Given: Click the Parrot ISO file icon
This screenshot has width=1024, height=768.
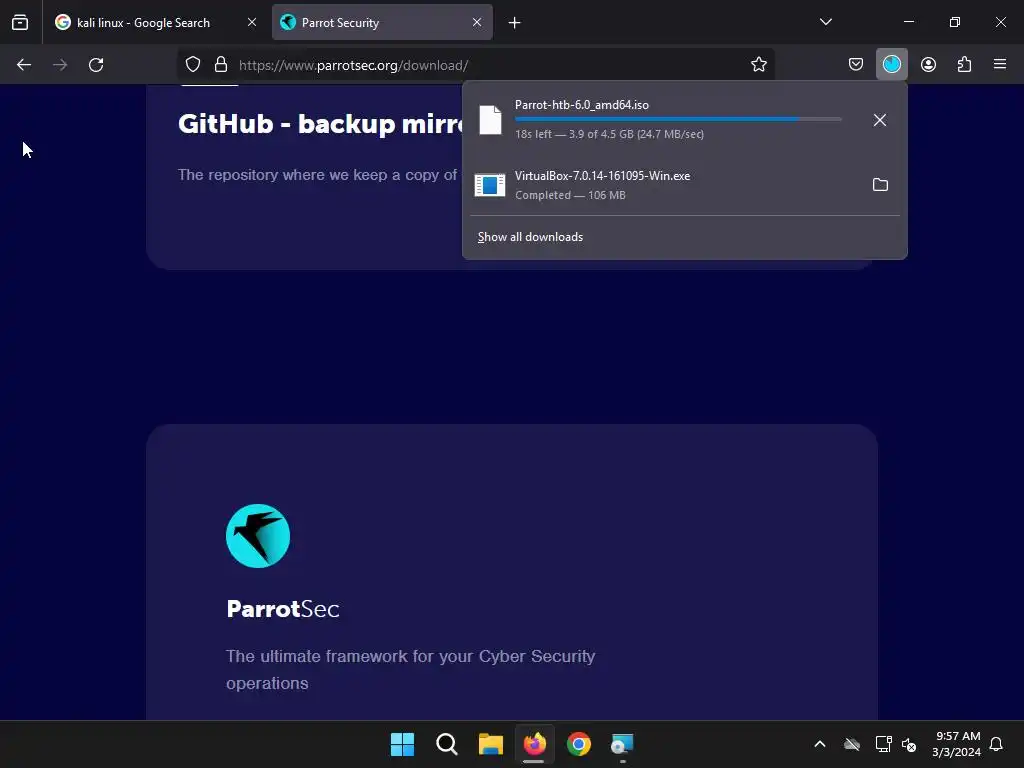Looking at the screenshot, I should pyautogui.click(x=490, y=120).
